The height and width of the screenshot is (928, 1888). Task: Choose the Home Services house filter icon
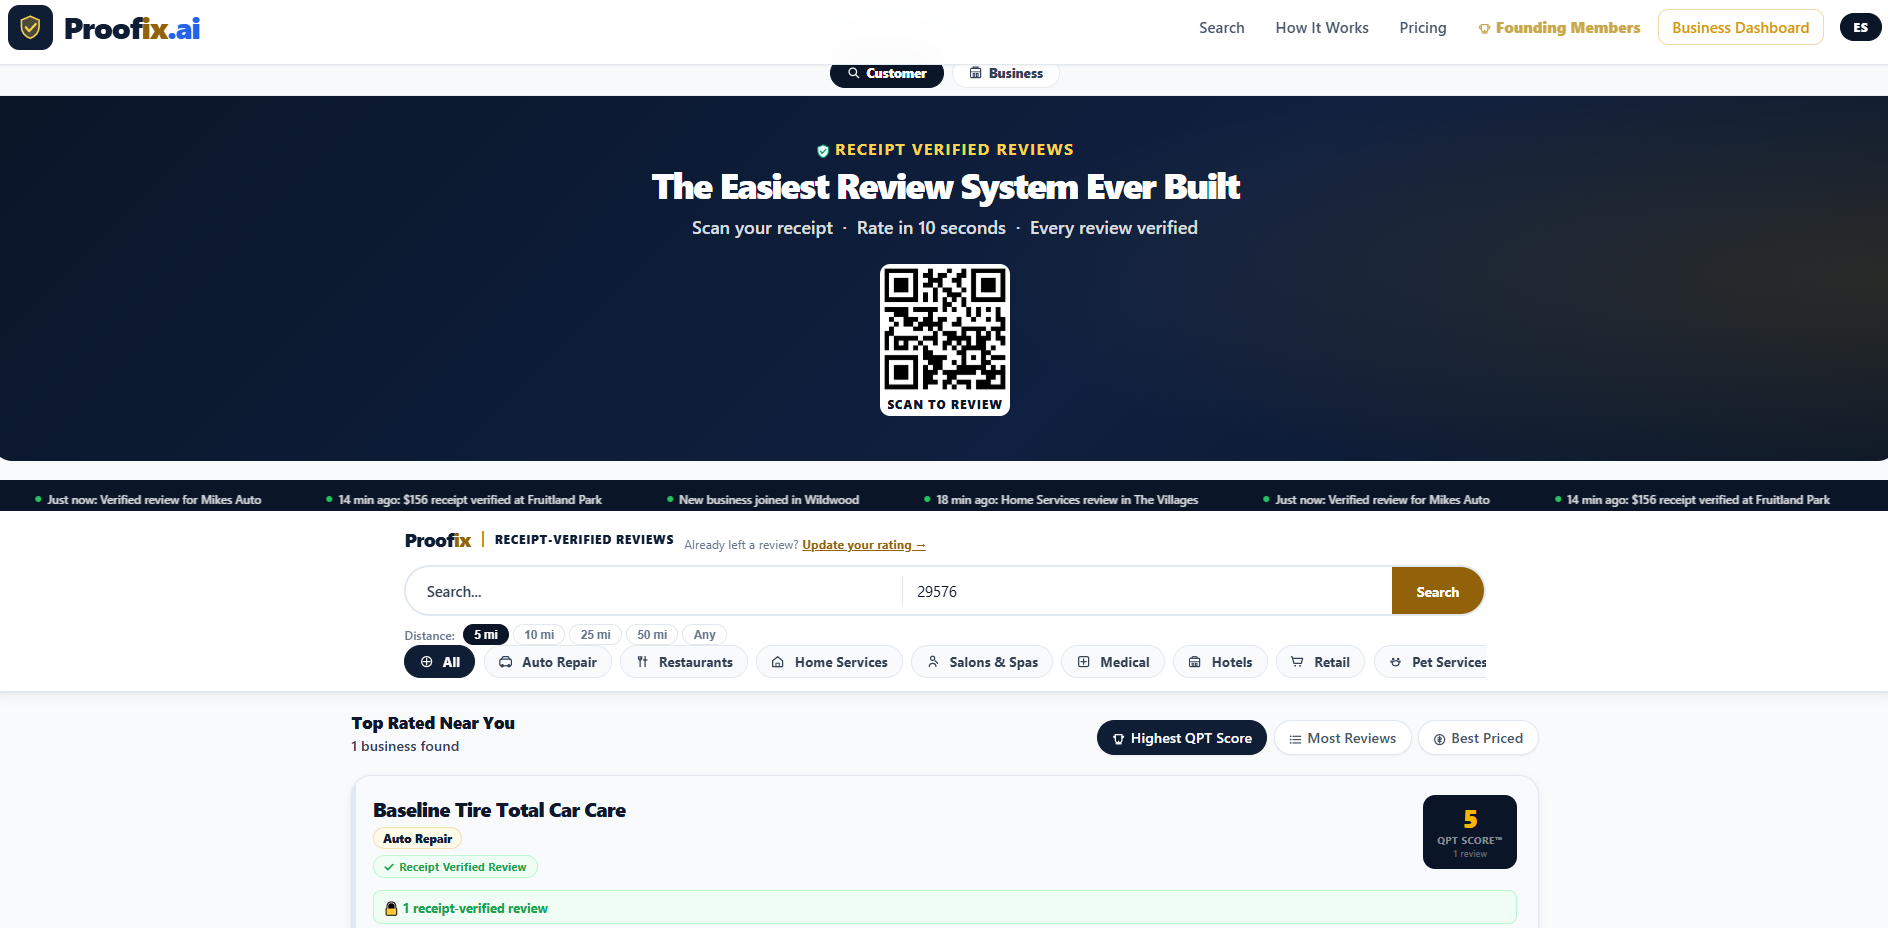777,661
